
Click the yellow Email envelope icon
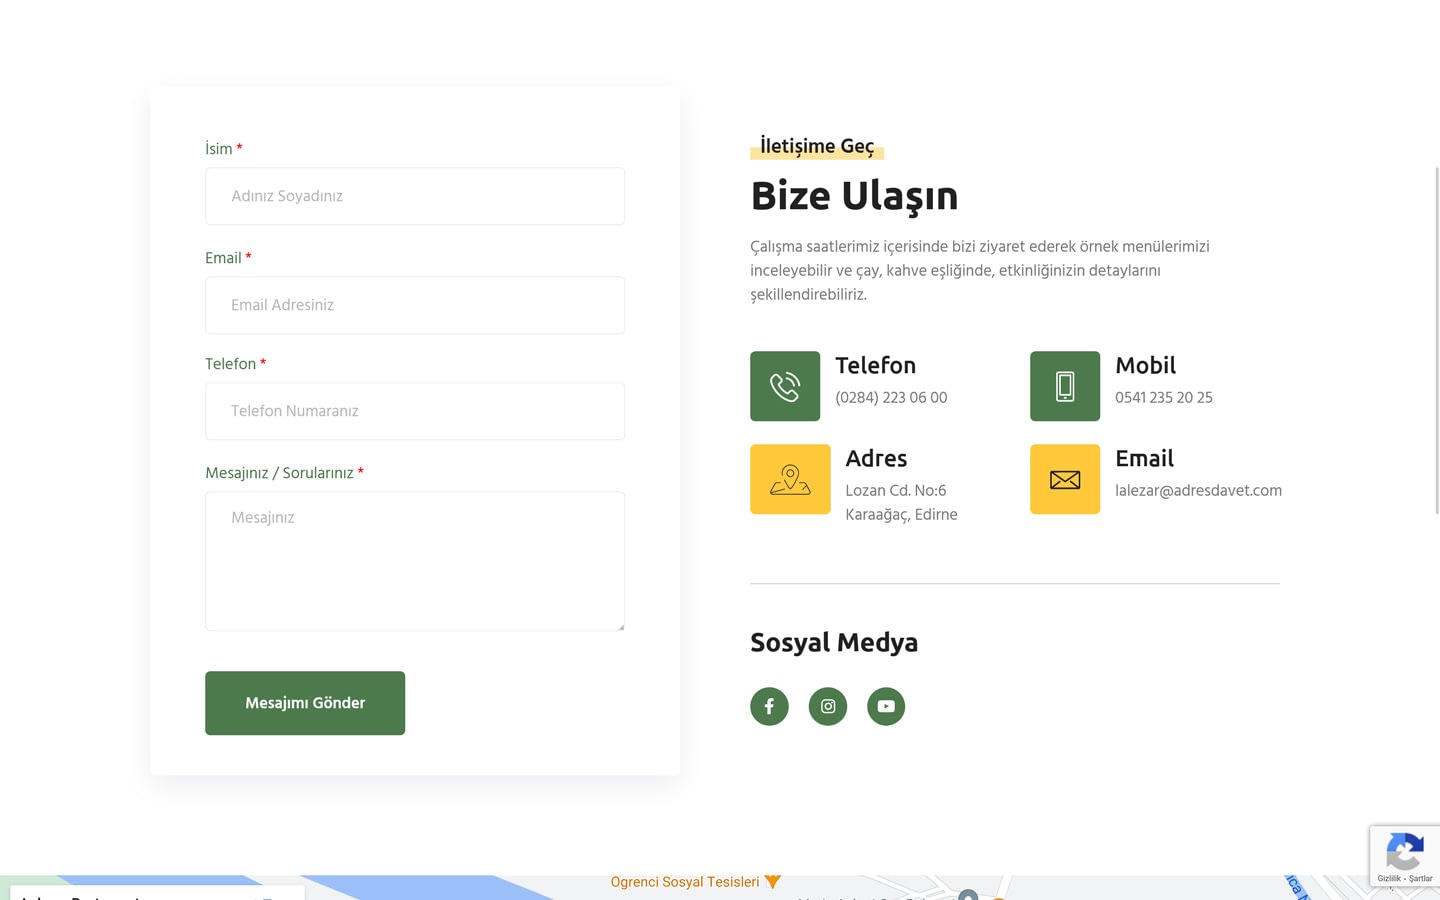(x=1065, y=479)
